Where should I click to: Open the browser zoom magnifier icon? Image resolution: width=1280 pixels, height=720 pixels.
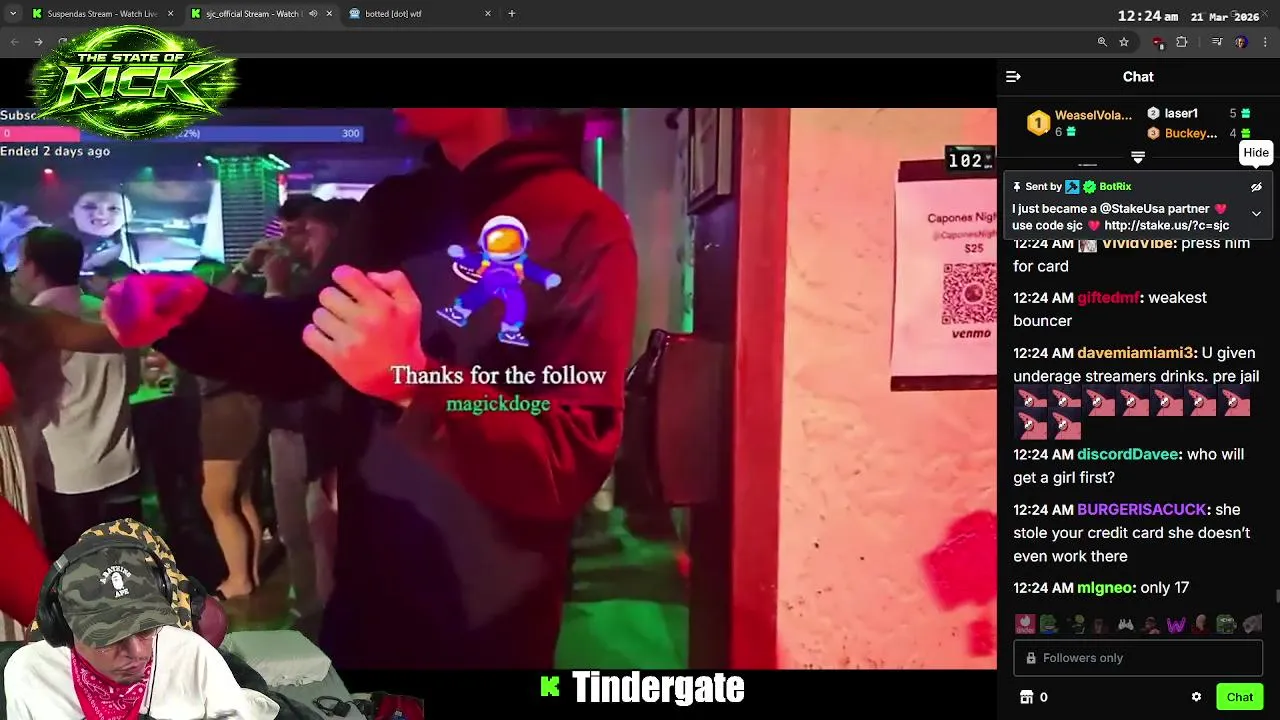(1102, 42)
